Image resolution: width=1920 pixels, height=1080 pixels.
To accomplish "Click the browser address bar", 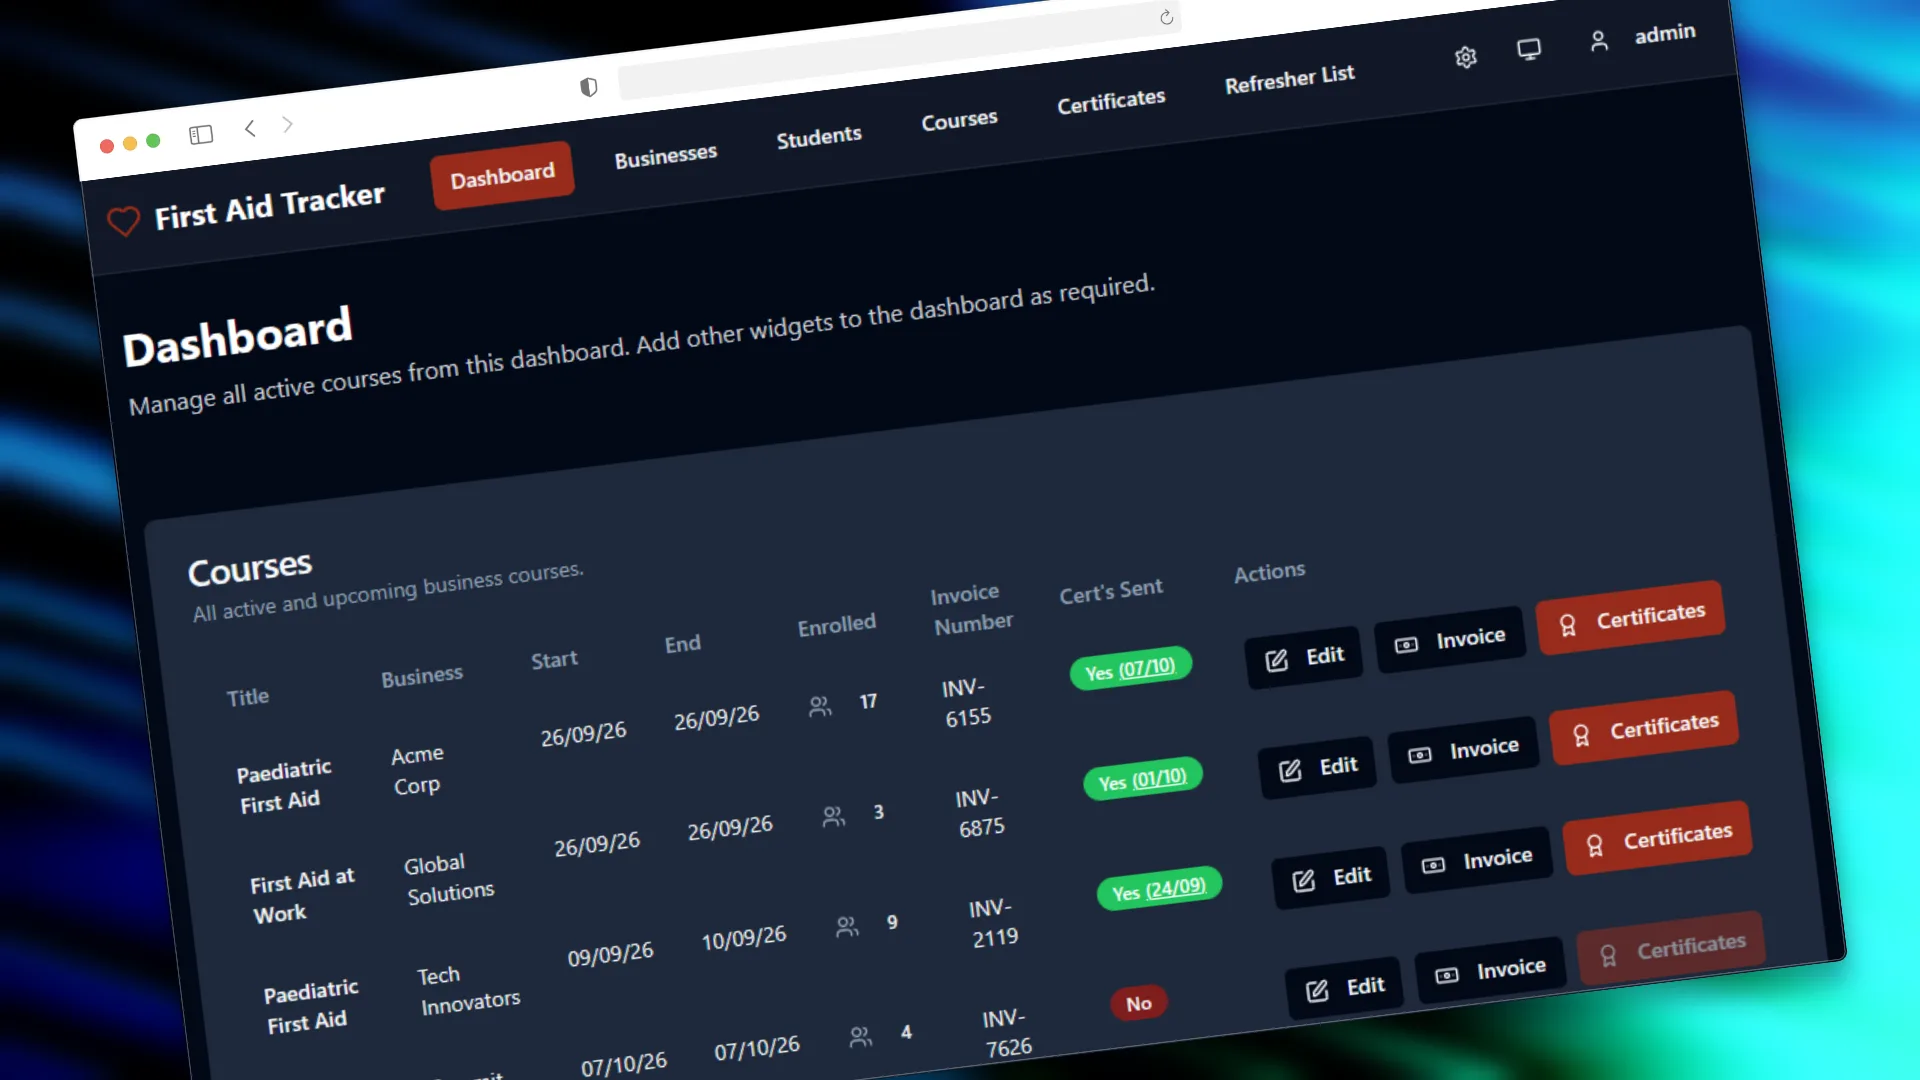I will point(900,50).
